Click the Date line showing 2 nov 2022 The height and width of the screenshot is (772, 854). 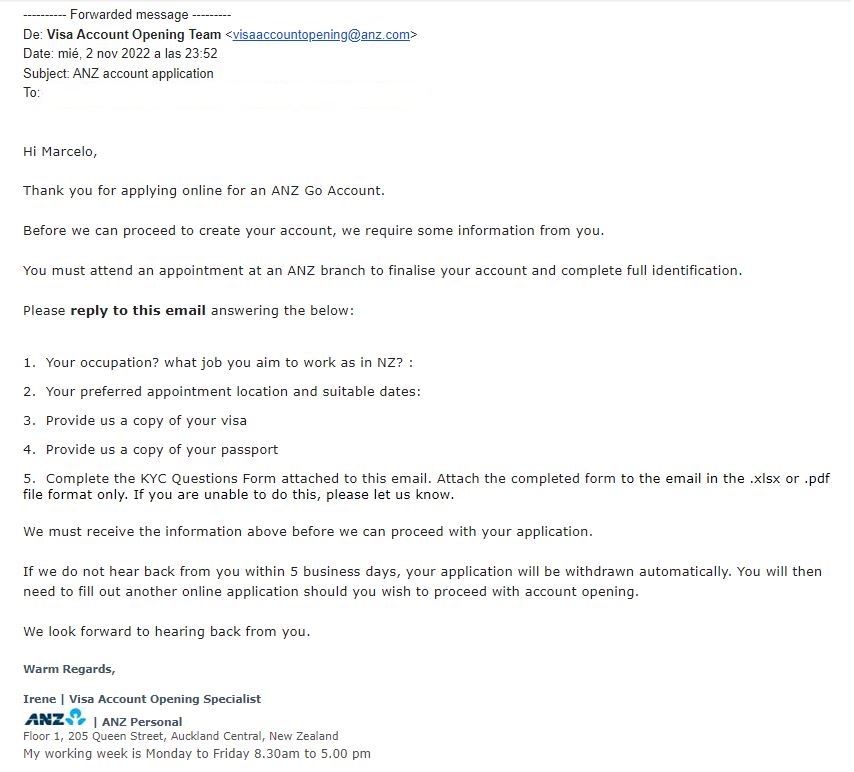click(120, 53)
